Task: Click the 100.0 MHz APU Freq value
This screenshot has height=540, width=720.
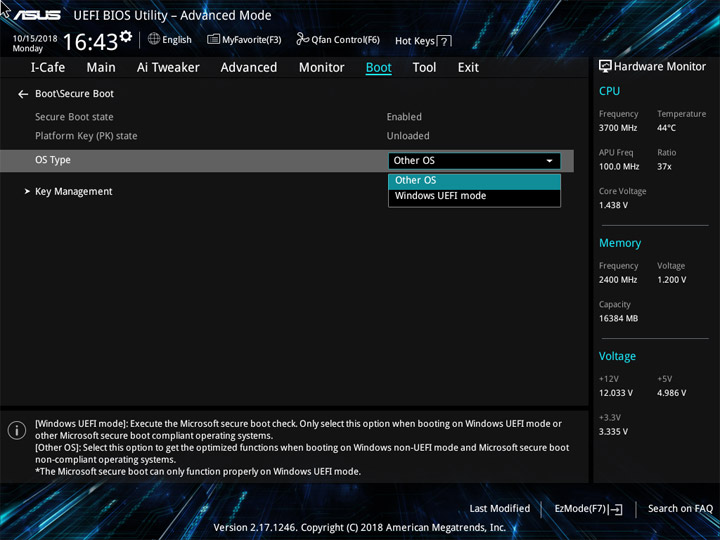Action: click(x=619, y=167)
